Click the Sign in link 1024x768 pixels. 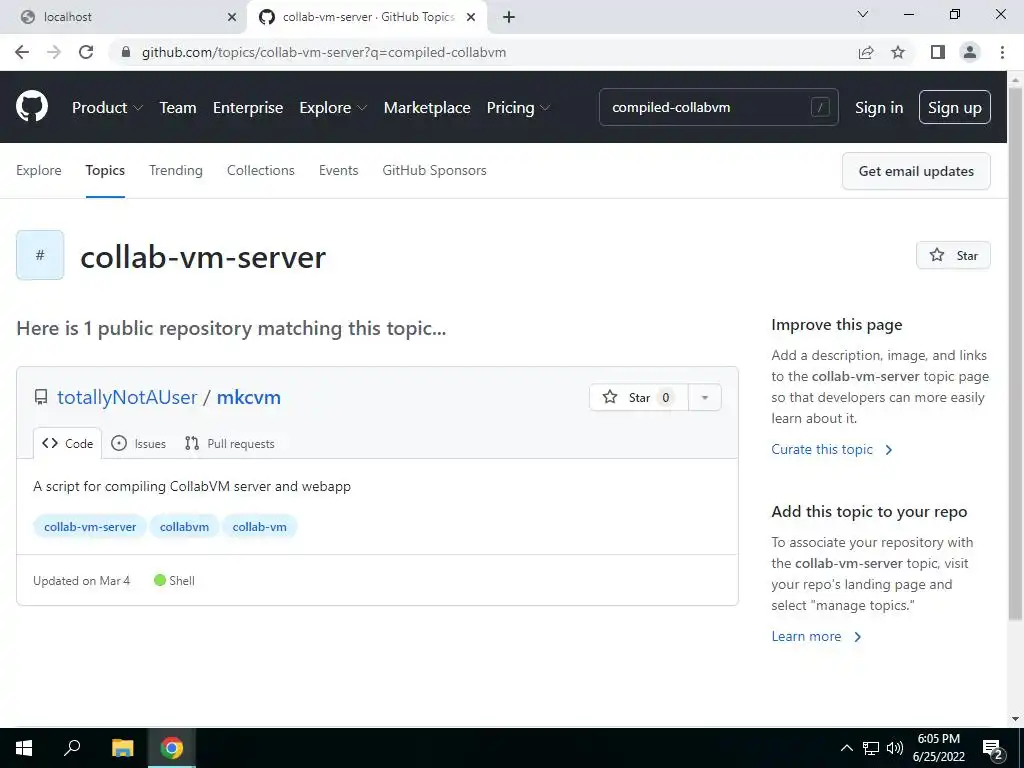(879, 108)
